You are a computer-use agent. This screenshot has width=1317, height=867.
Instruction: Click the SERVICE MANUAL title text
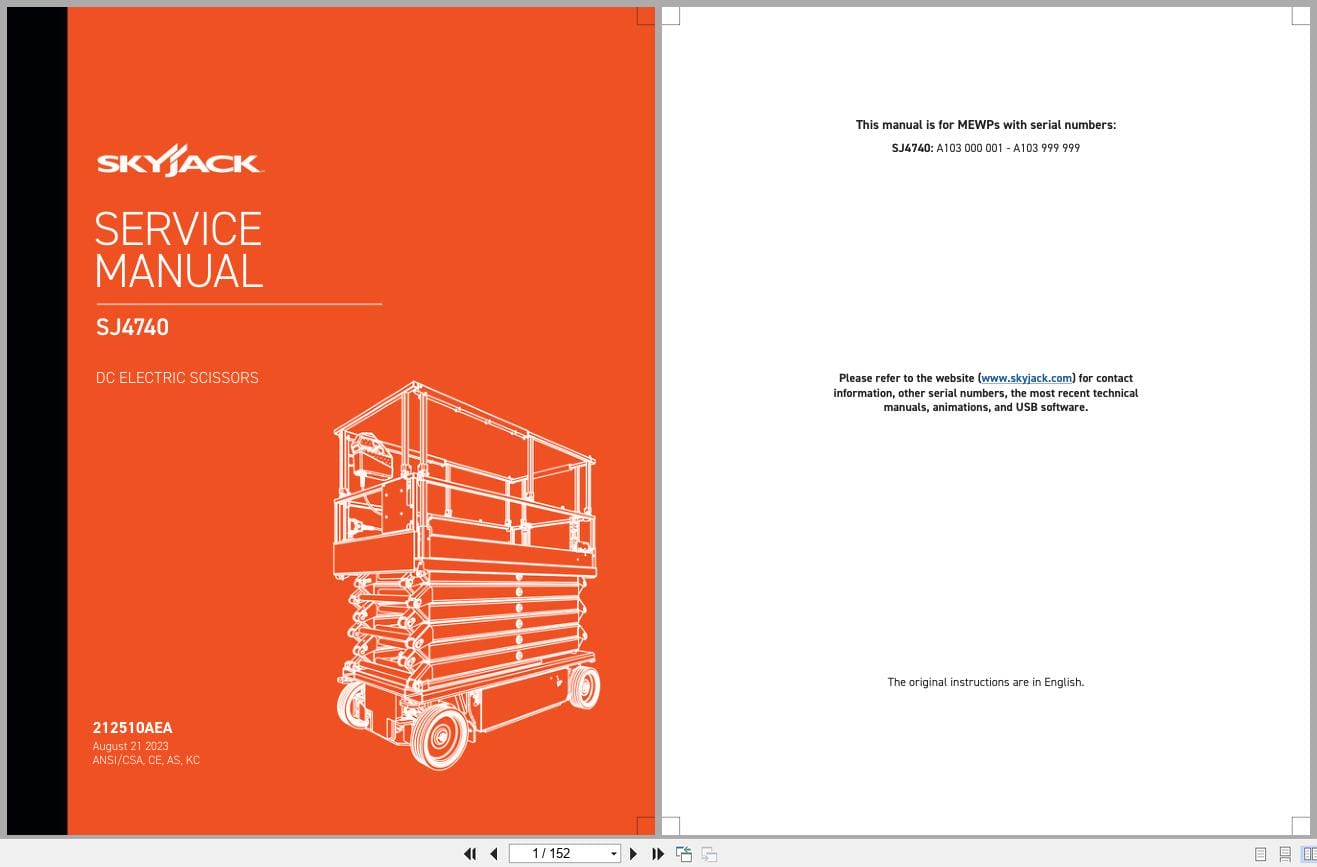pos(179,250)
